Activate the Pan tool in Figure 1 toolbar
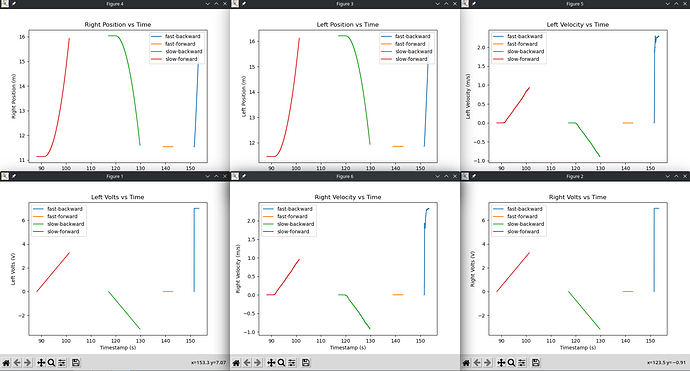 [x=41, y=363]
